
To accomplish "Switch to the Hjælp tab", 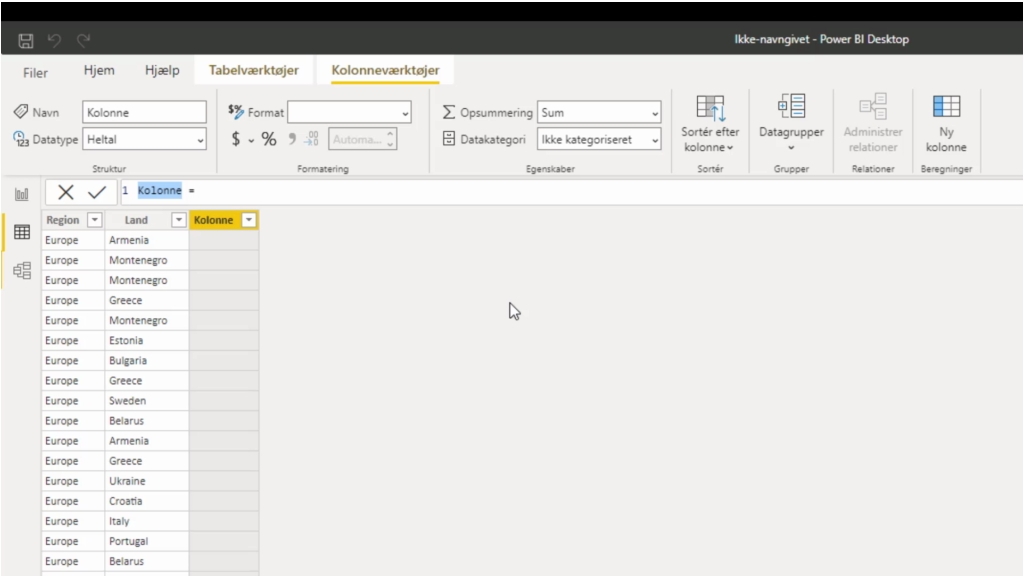I will coord(162,70).
